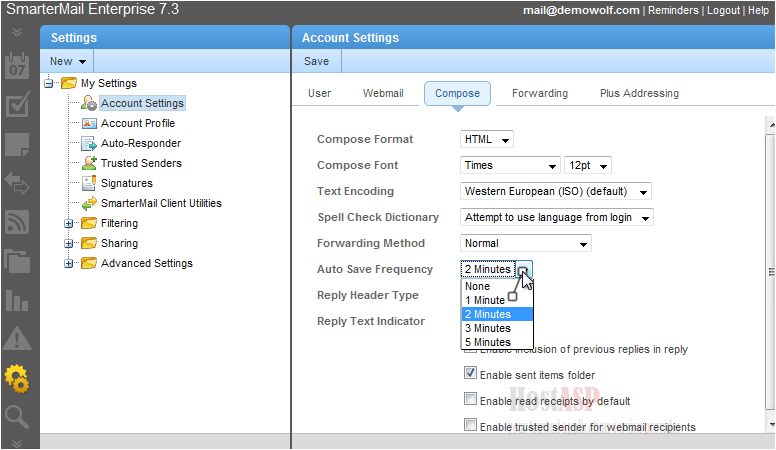Open the Notes icon in sidebar
This screenshot has height=450, width=776.
pyautogui.click(x=17, y=144)
